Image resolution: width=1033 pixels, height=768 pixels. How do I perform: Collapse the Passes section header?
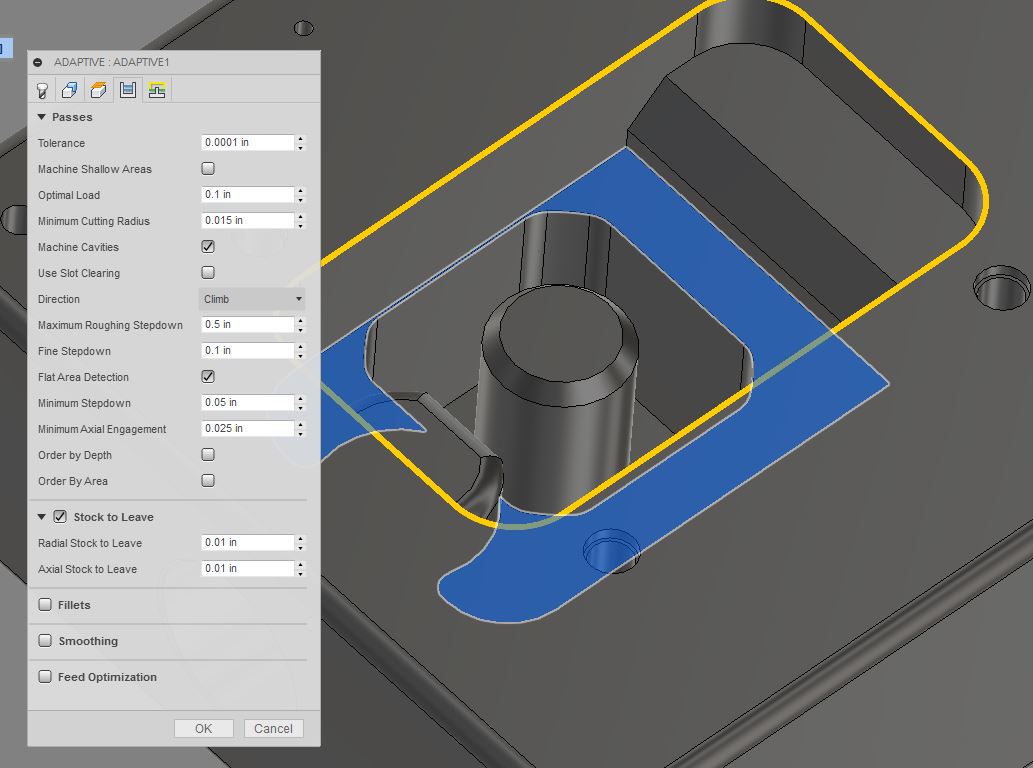click(41, 116)
